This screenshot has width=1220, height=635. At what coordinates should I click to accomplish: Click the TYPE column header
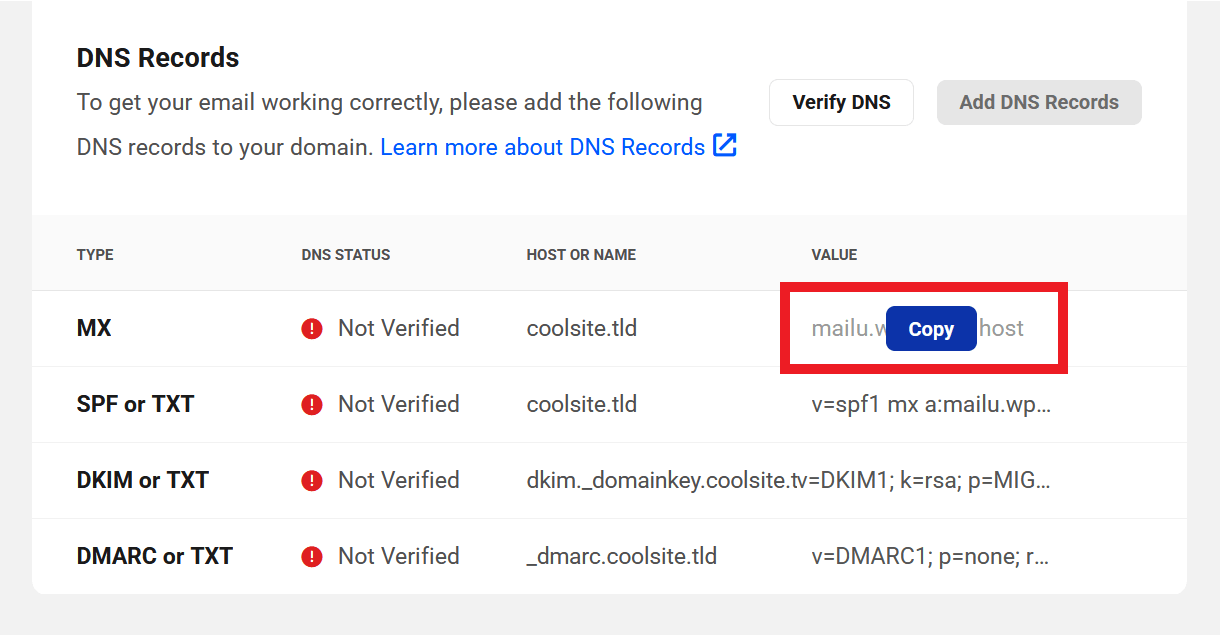tap(95, 255)
